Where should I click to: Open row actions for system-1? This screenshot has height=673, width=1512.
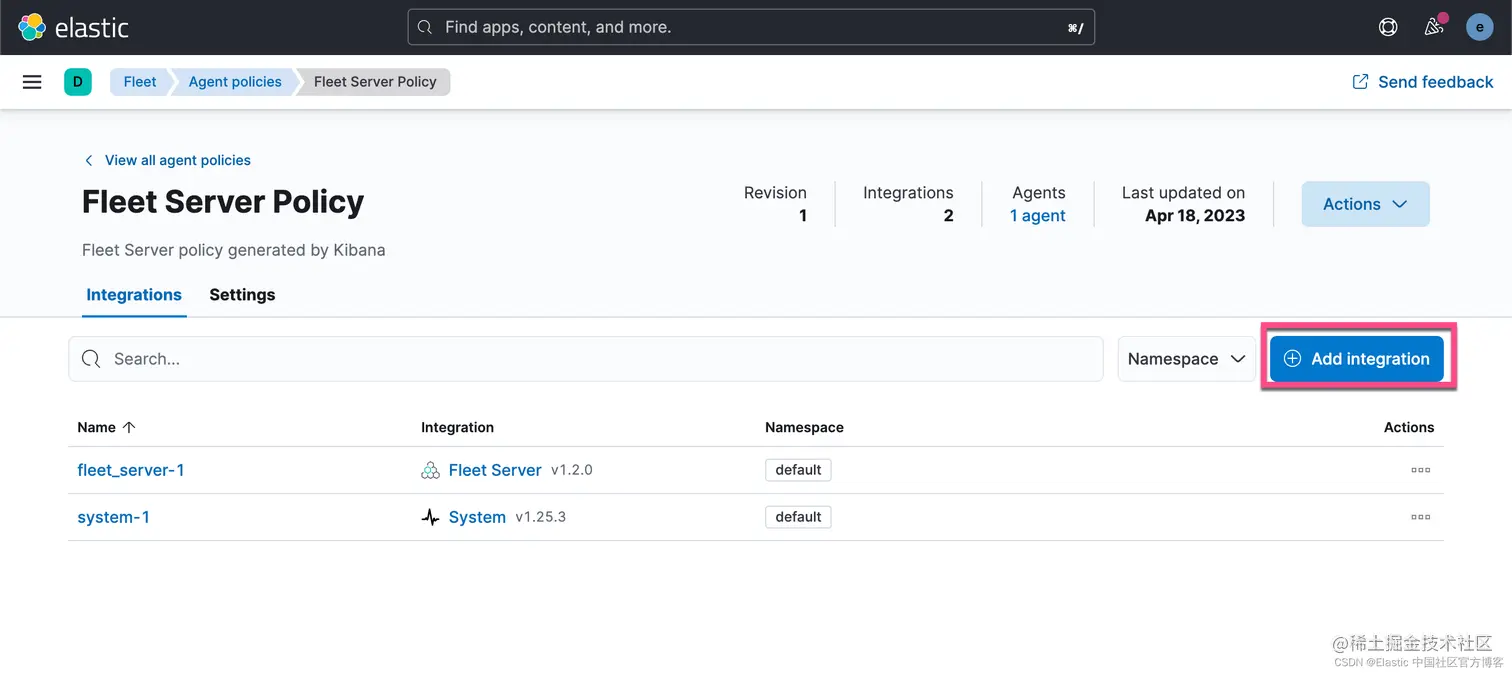click(1420, 517)
